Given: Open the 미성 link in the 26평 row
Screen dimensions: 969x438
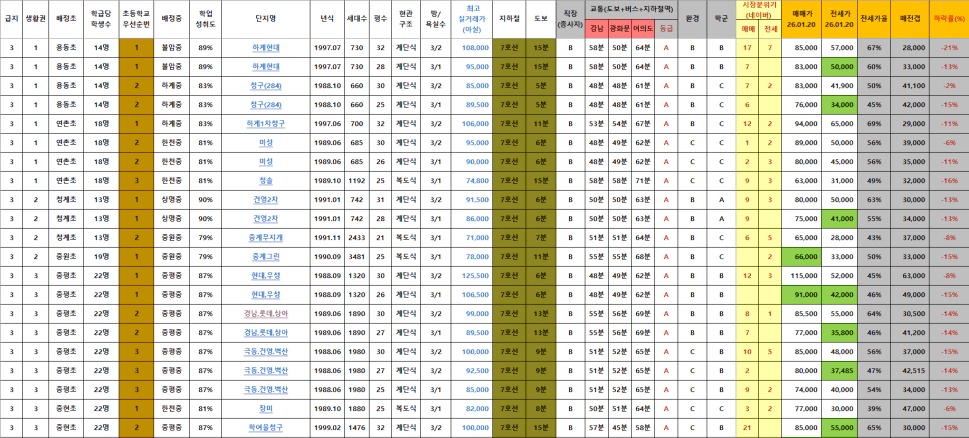Looking at the screenshot, I should coord(266,162).
